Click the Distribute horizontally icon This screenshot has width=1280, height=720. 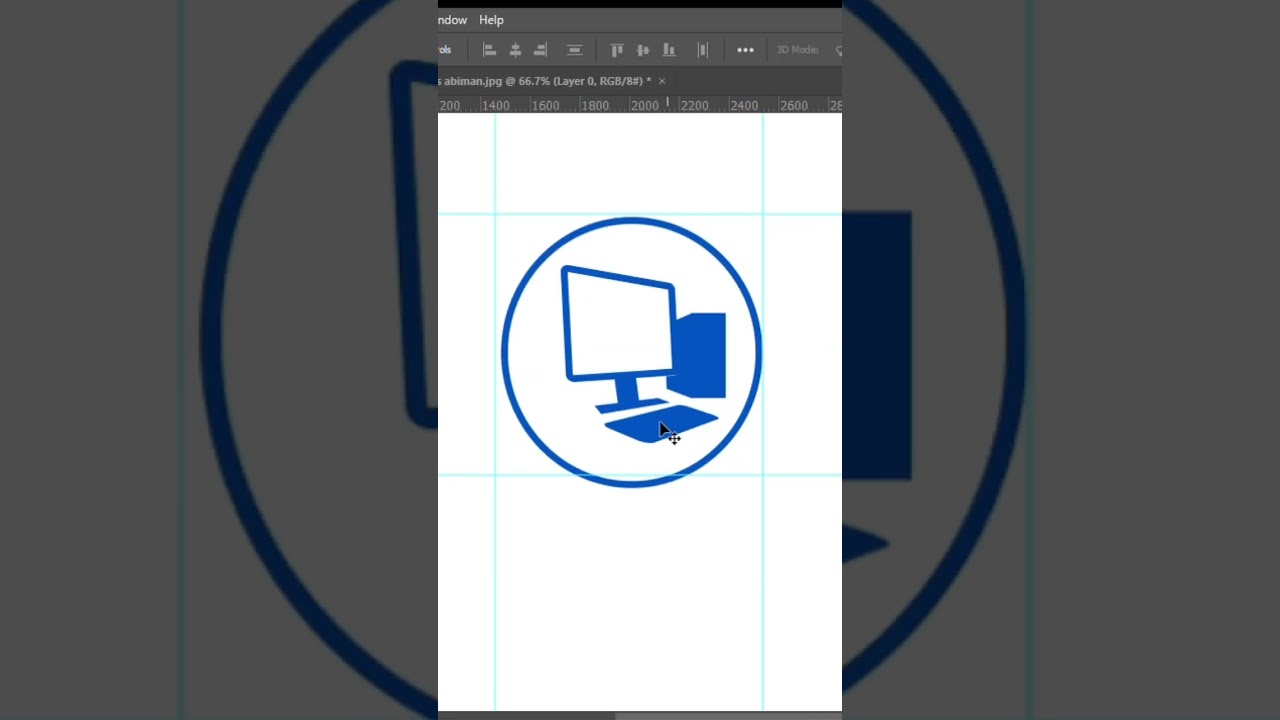pyautogui.click(x=702, y=50)
